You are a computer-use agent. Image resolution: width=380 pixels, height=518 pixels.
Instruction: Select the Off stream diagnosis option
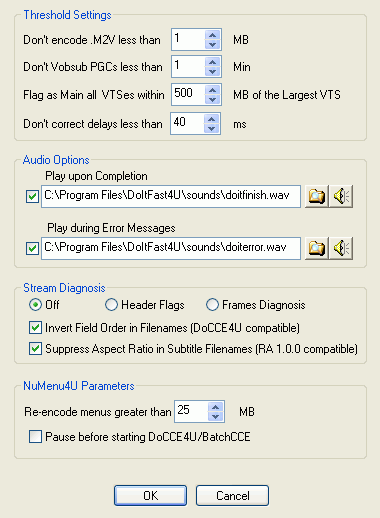[x=35, y=305]
